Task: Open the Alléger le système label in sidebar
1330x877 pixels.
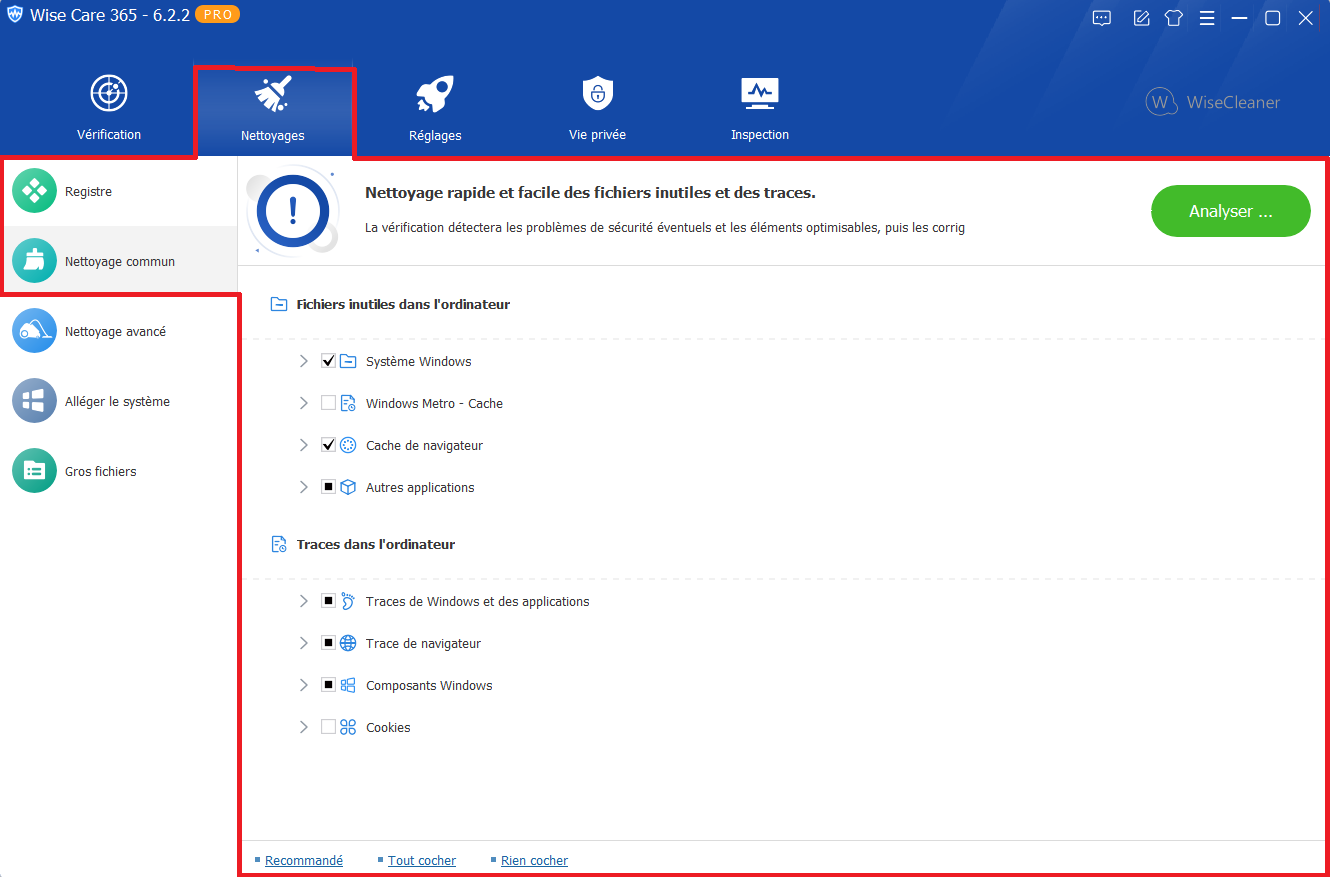Action: (117, 401)
